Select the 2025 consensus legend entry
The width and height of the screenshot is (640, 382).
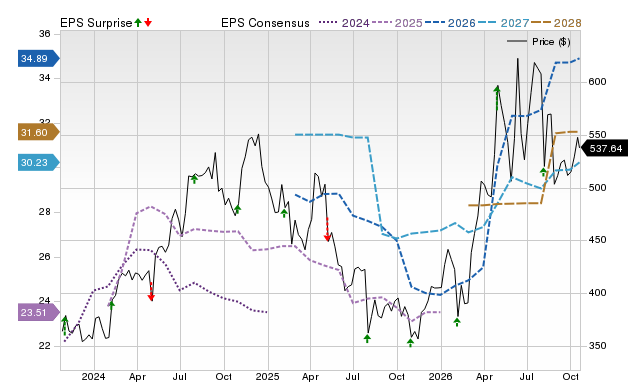(397, 23)
